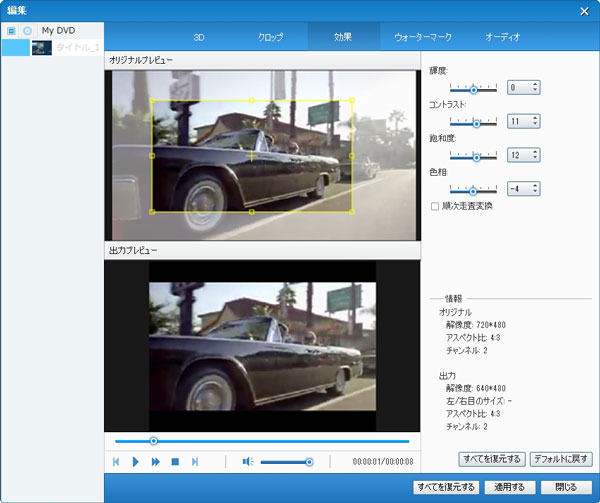
Task: Click the My DVD disc icon
Action: point(27,31)
